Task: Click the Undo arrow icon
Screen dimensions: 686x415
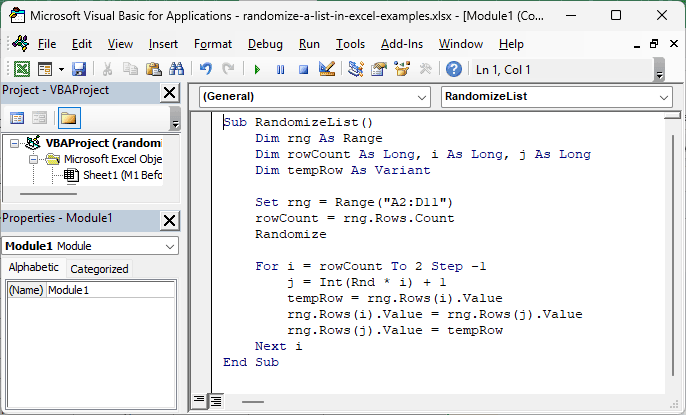Action: pos(206,69)
